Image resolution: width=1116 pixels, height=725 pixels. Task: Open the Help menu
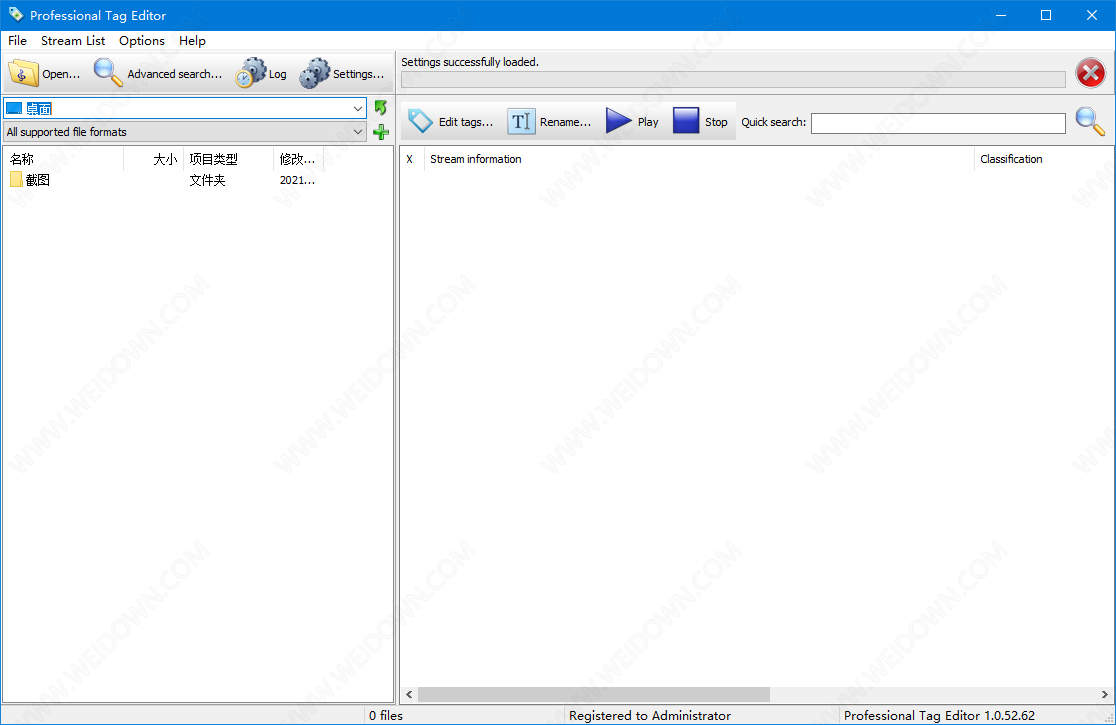point(192,41)
